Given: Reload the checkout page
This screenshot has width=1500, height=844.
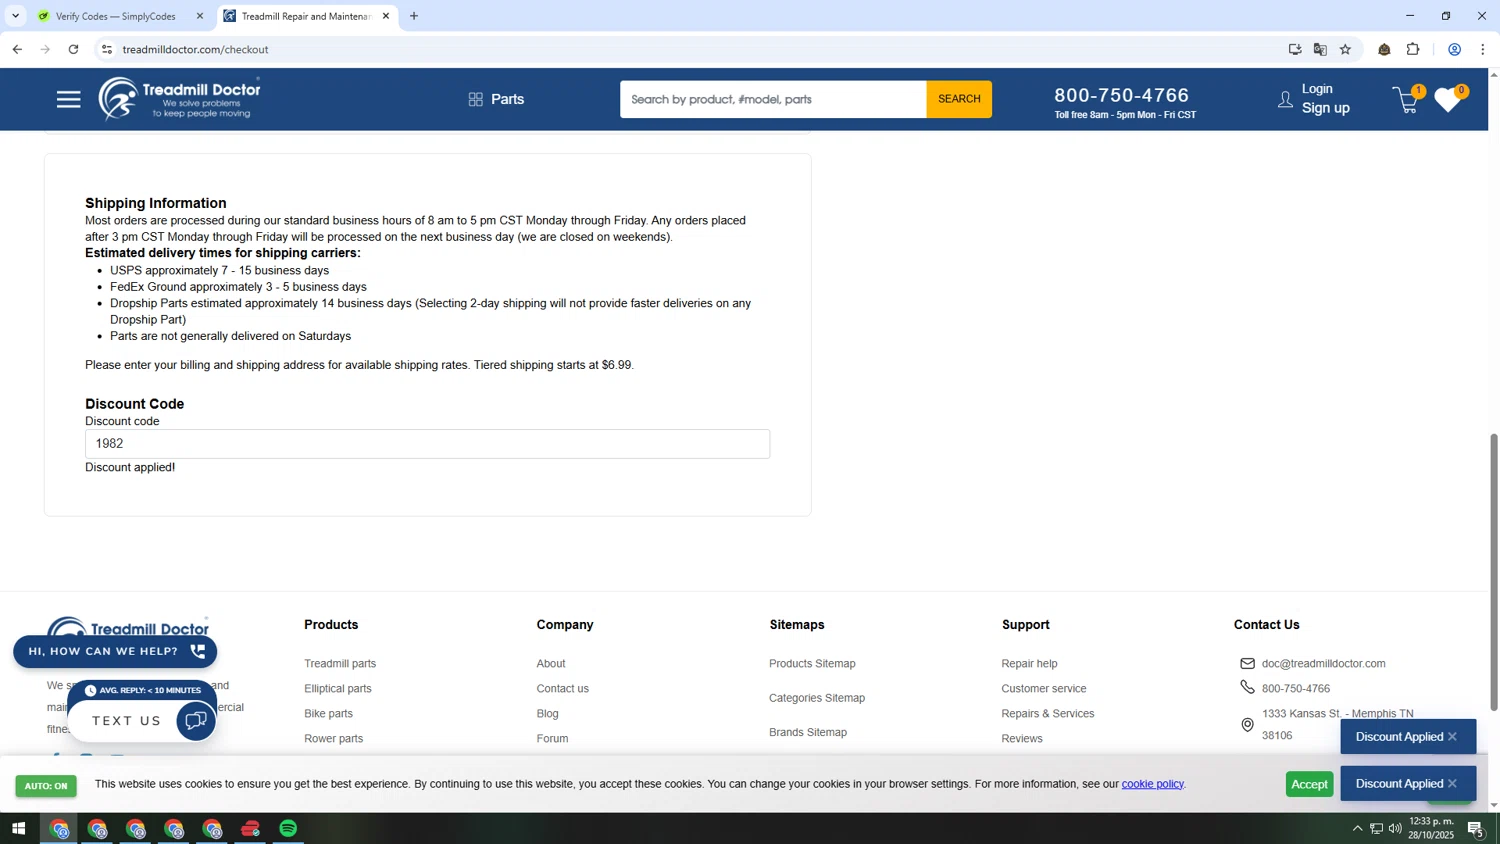Looking at the screenshot, I should (73, 49).
